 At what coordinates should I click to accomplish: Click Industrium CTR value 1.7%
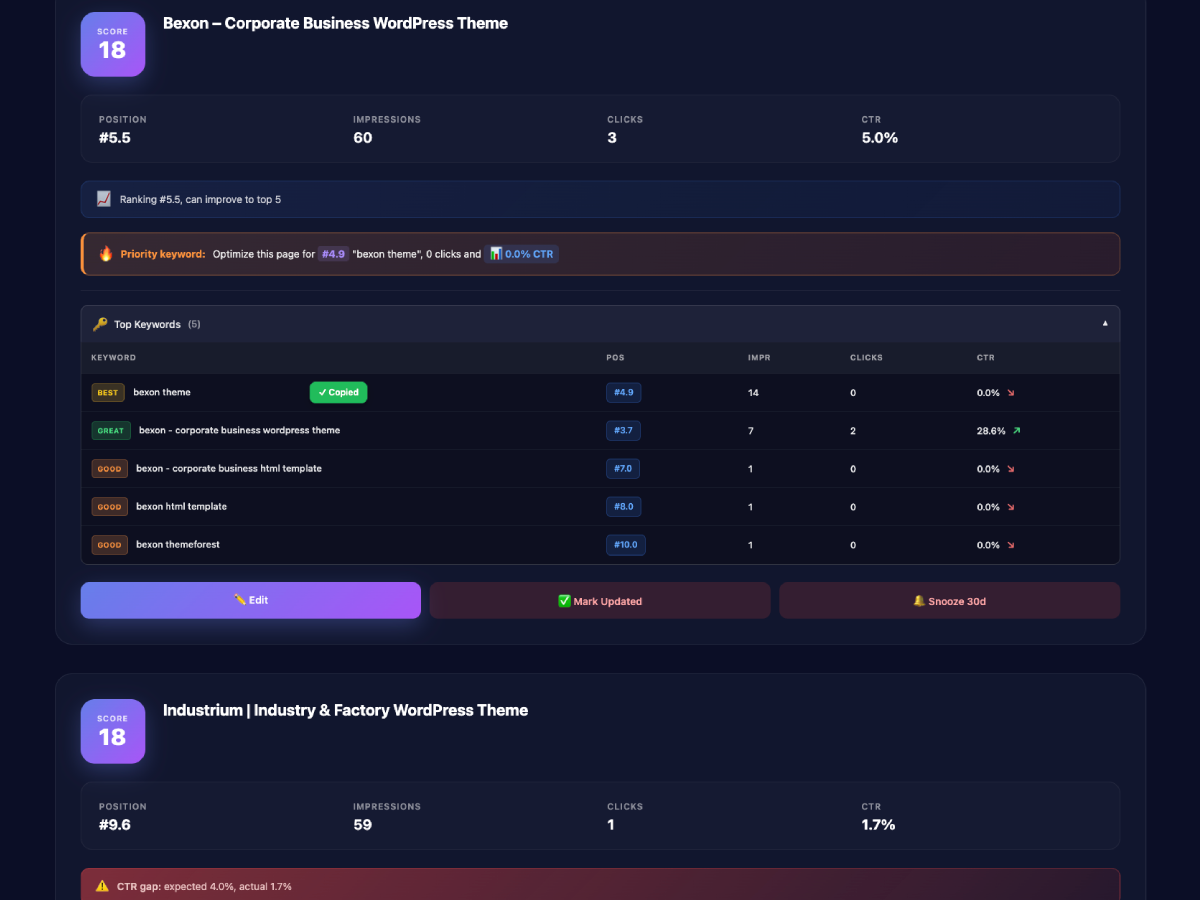click(x=878, y=825)
